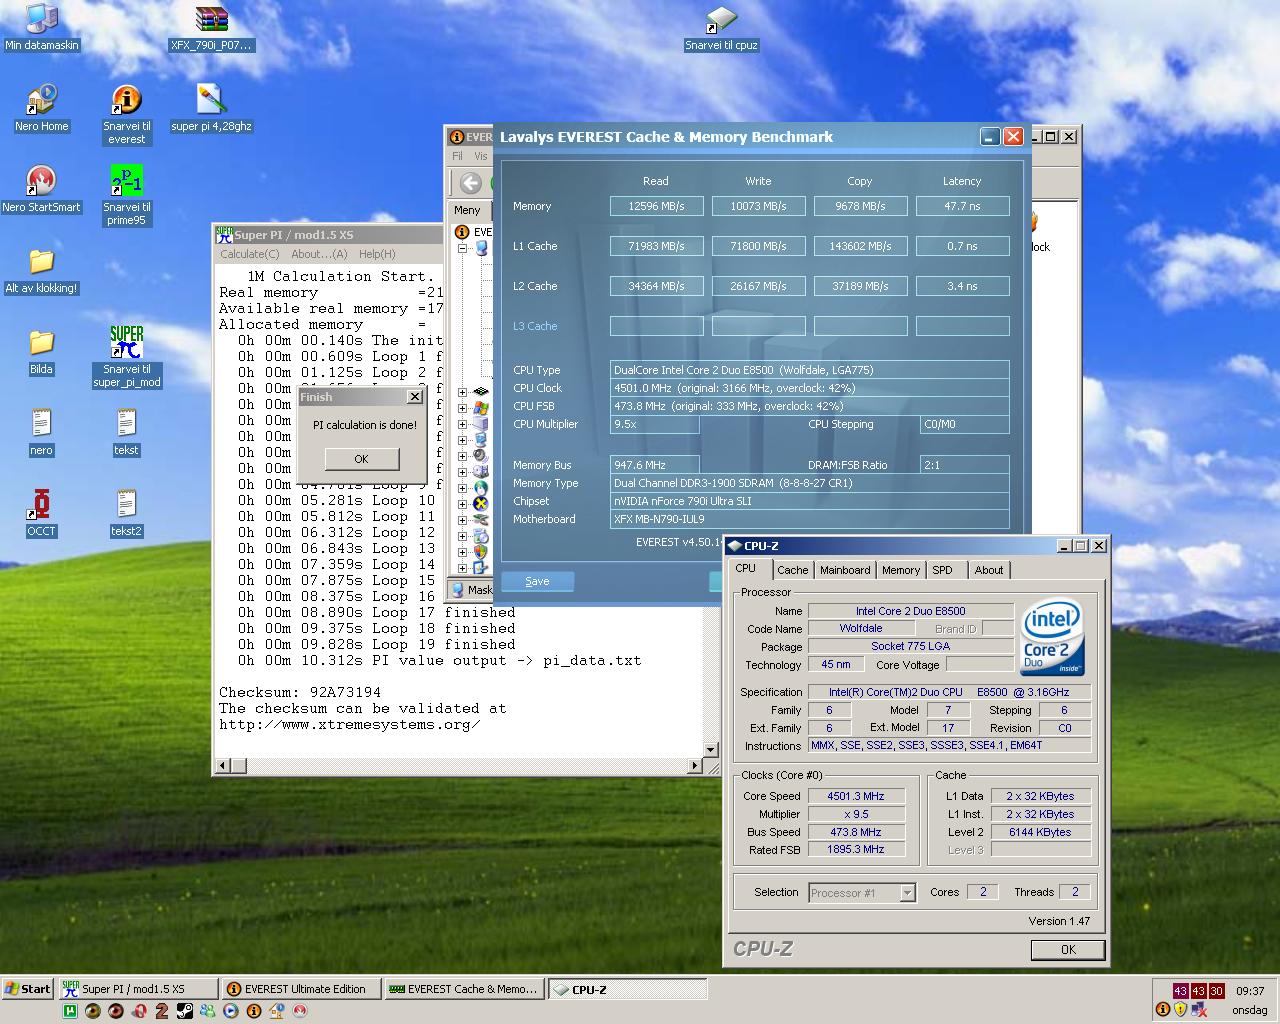
Task: Click the first 43 temperature tray icon
Action: point(1181,991)
